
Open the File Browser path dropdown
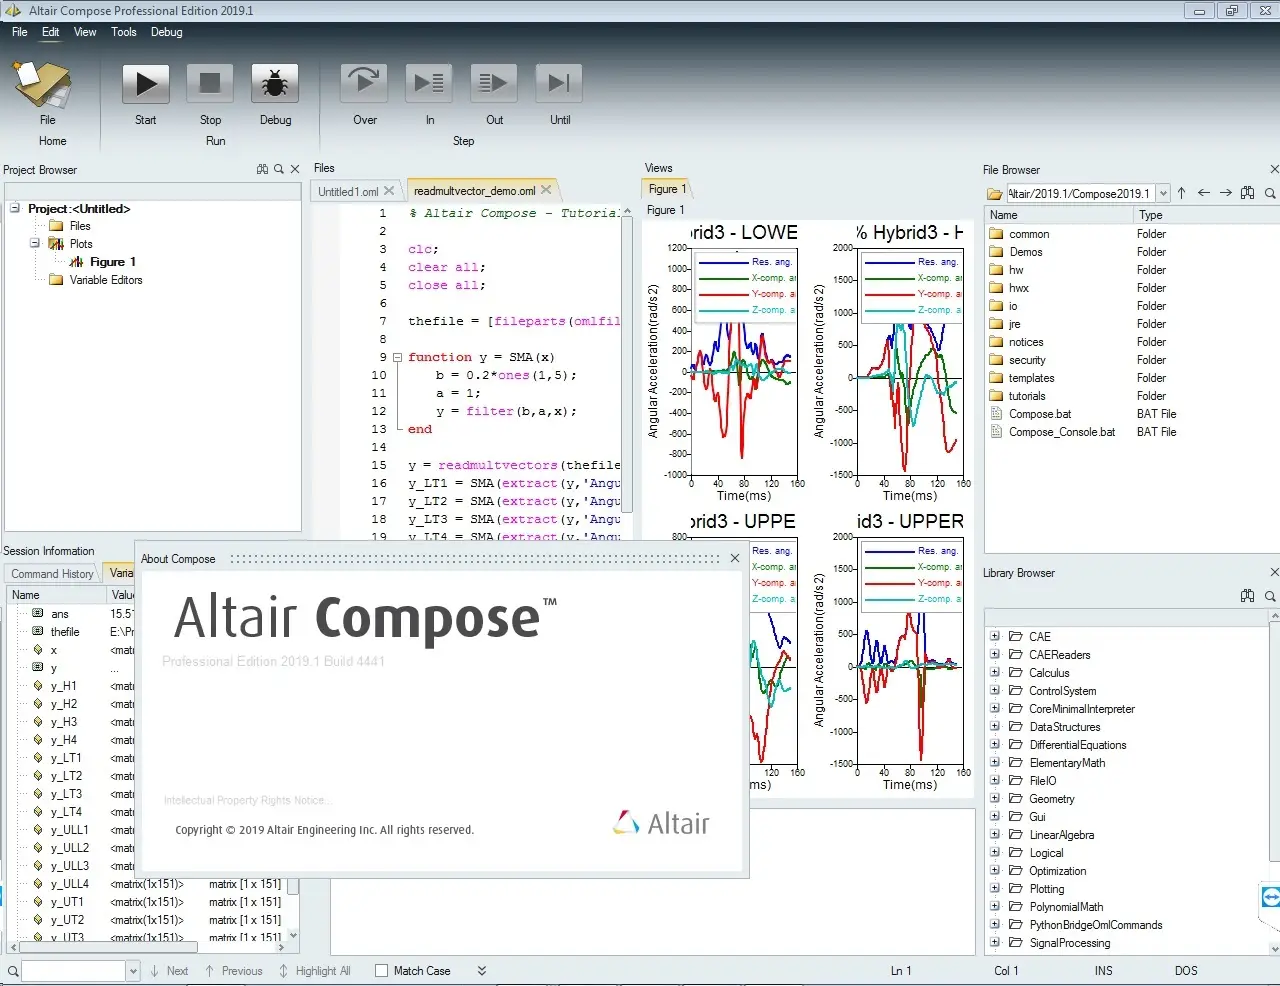click(1163, 194)
